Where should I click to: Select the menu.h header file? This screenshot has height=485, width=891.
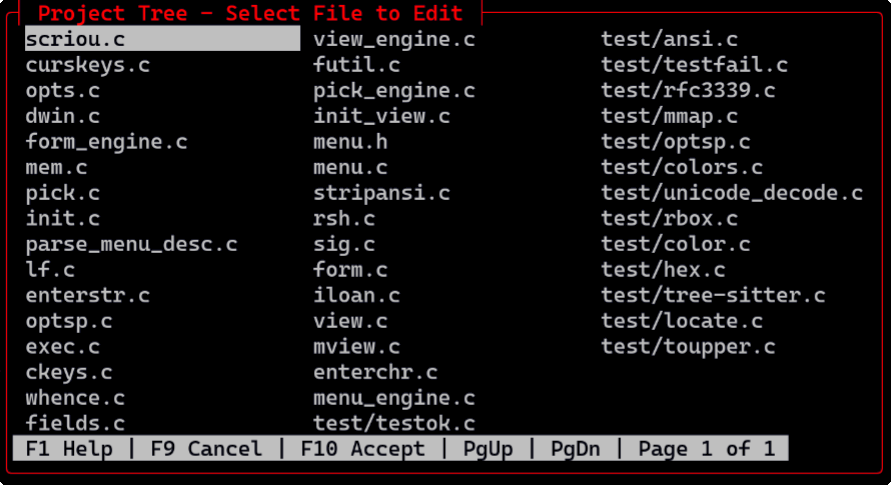(x=350, y=143)
